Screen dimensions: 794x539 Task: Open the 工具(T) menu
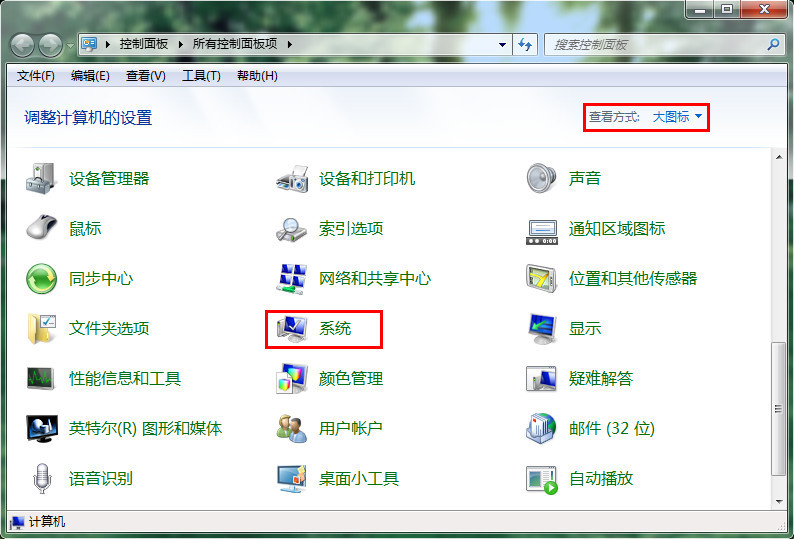click(201, 76)
